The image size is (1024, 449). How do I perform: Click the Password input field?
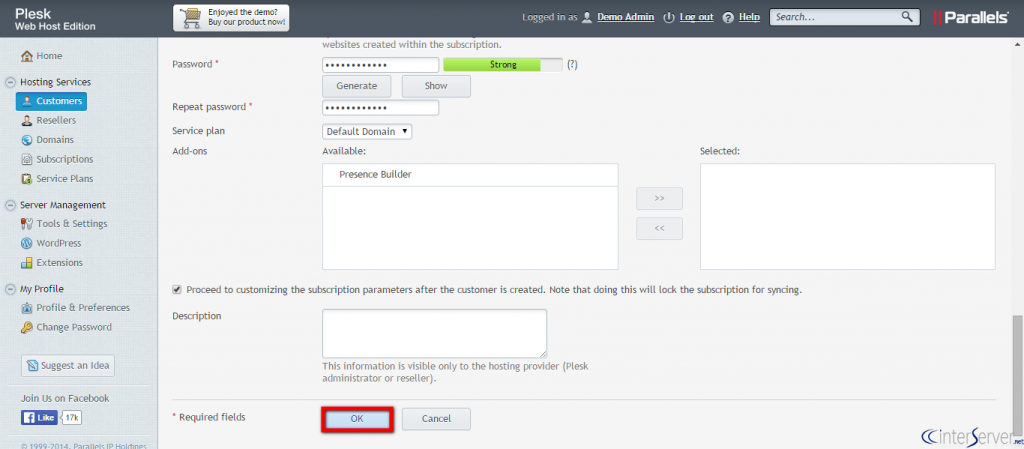coord(381,65)
